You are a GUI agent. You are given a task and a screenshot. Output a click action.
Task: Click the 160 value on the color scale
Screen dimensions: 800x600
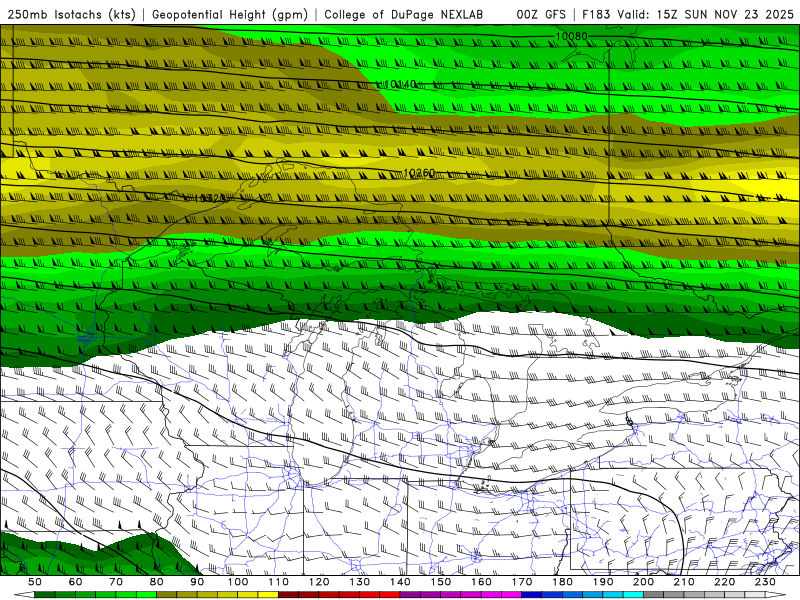[481, 582]
